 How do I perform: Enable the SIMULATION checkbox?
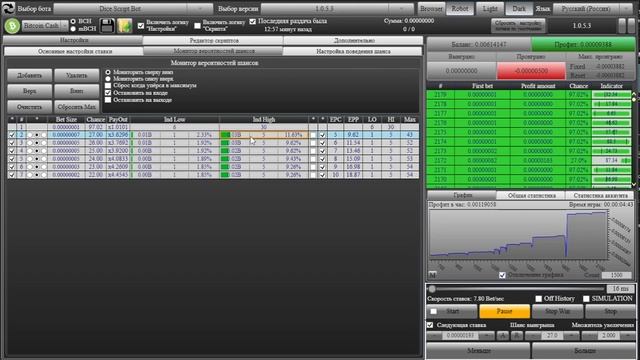[587, 299]
